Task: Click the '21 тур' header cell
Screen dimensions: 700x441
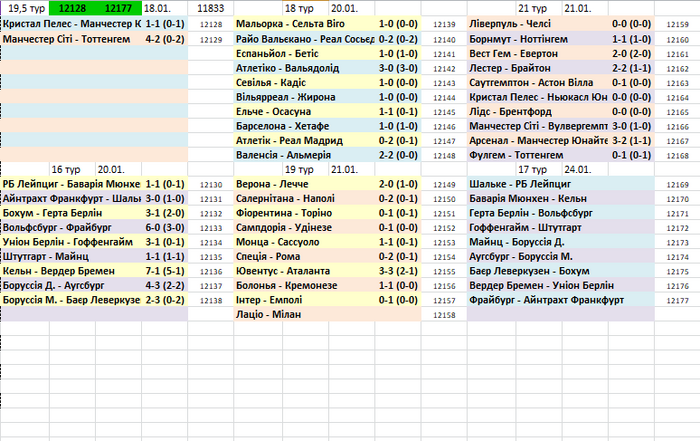Action: pos(539,8)
